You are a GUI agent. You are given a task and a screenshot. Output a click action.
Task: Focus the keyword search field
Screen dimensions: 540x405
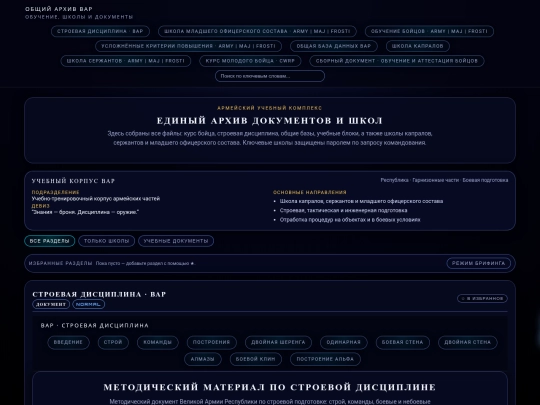270,76
